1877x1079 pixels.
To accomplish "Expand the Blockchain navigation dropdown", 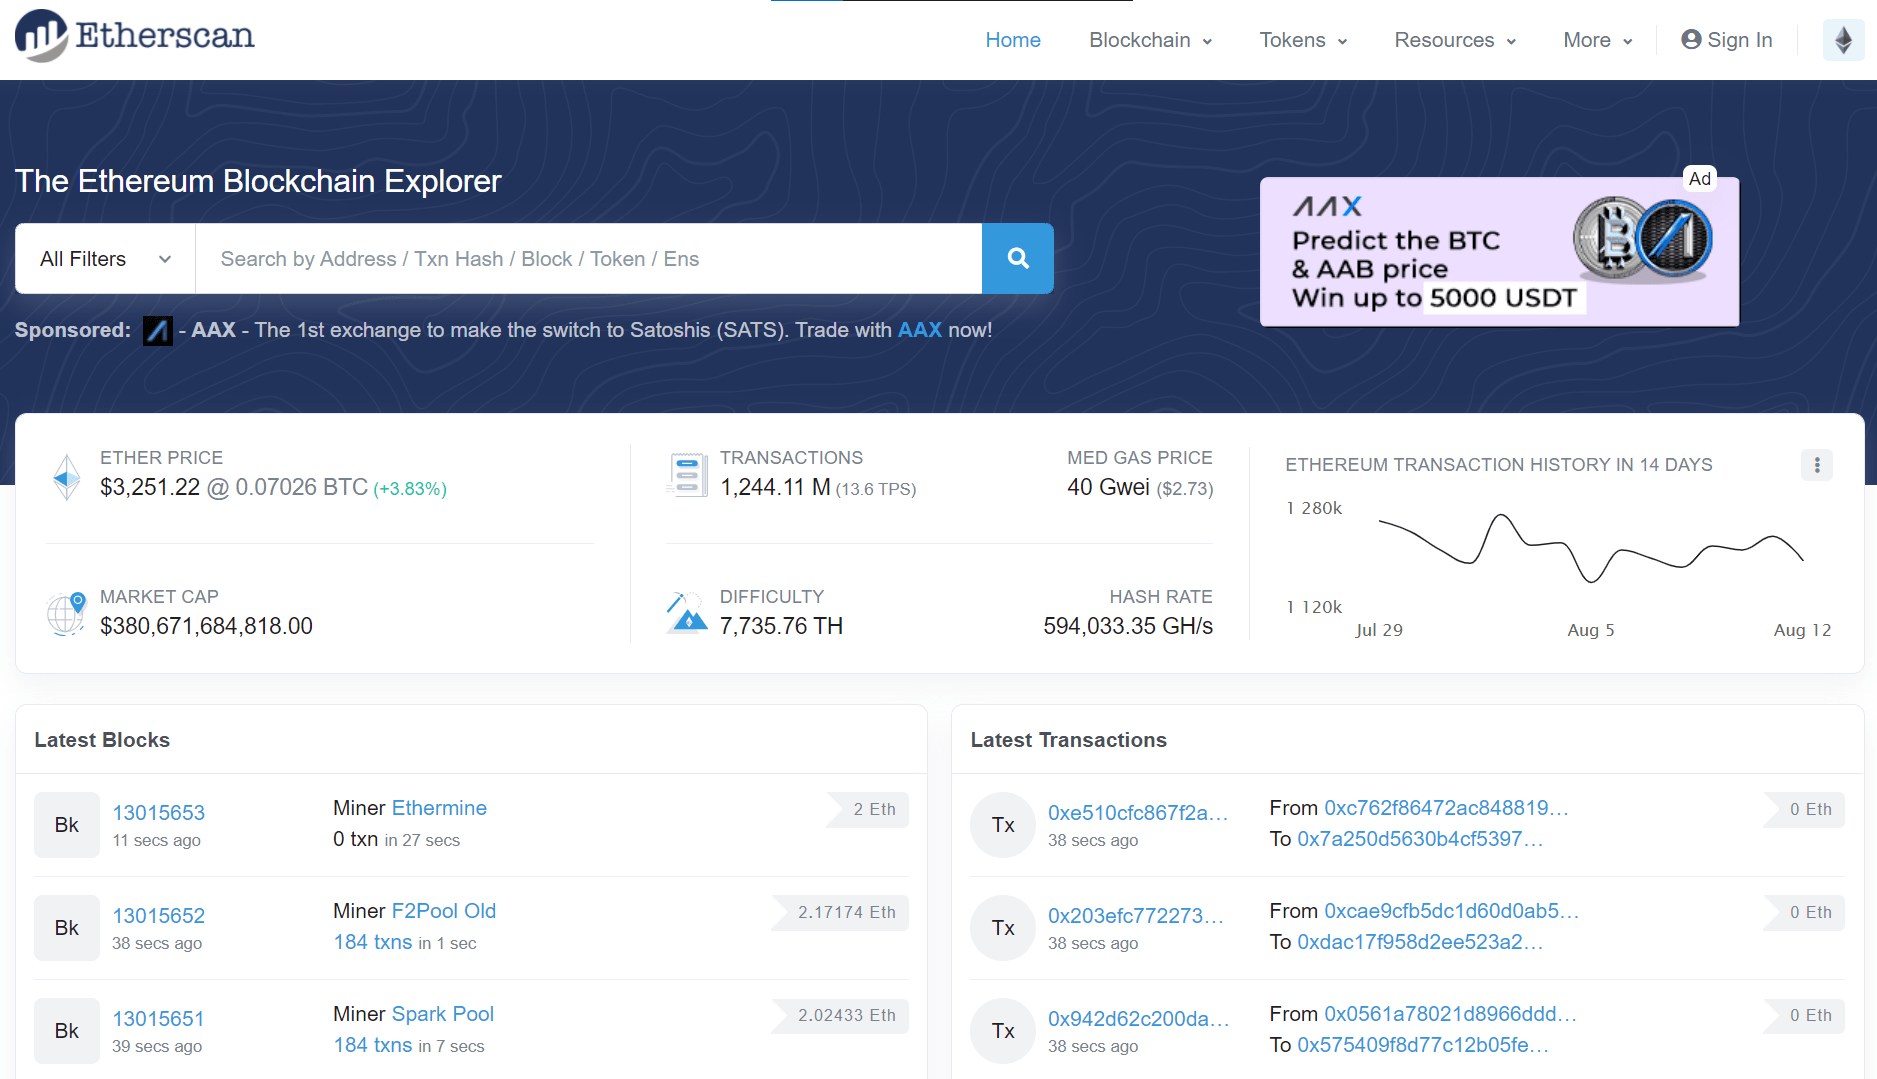I will click(1149, 39).
